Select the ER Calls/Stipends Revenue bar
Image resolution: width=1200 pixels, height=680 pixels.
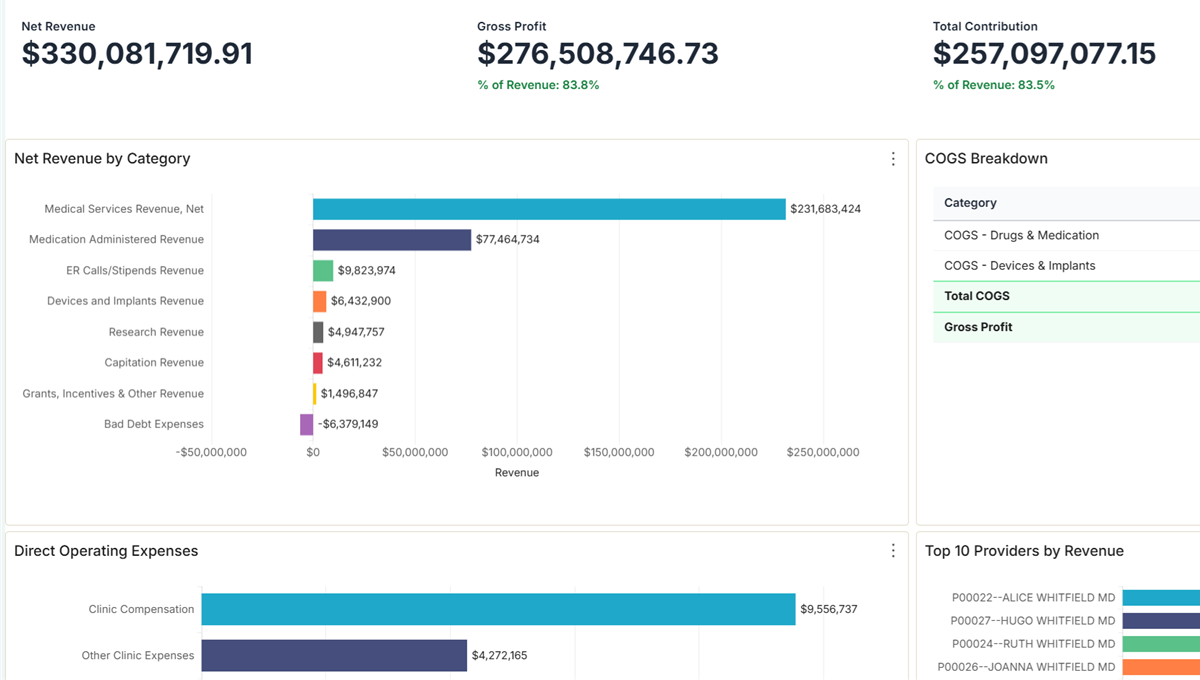(x=323, y=271)
